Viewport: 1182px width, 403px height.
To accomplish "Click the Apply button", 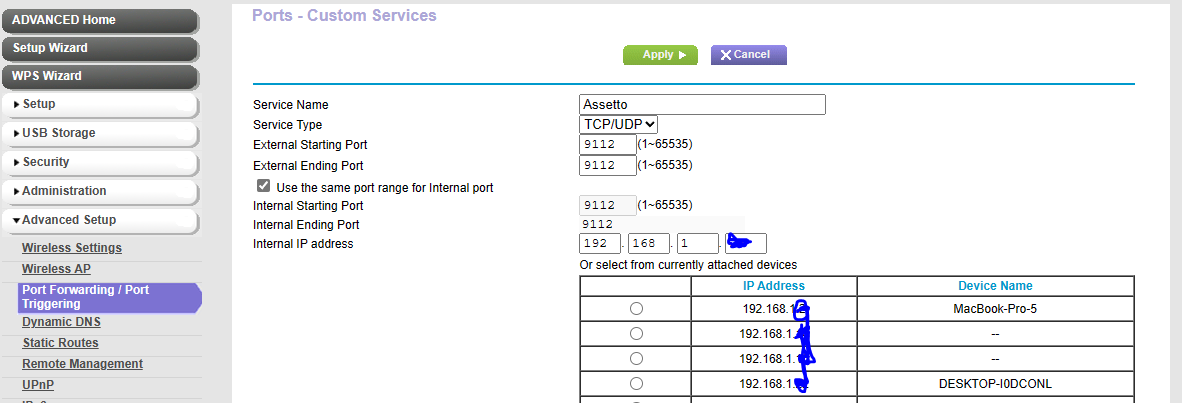I will pos(659,55).
